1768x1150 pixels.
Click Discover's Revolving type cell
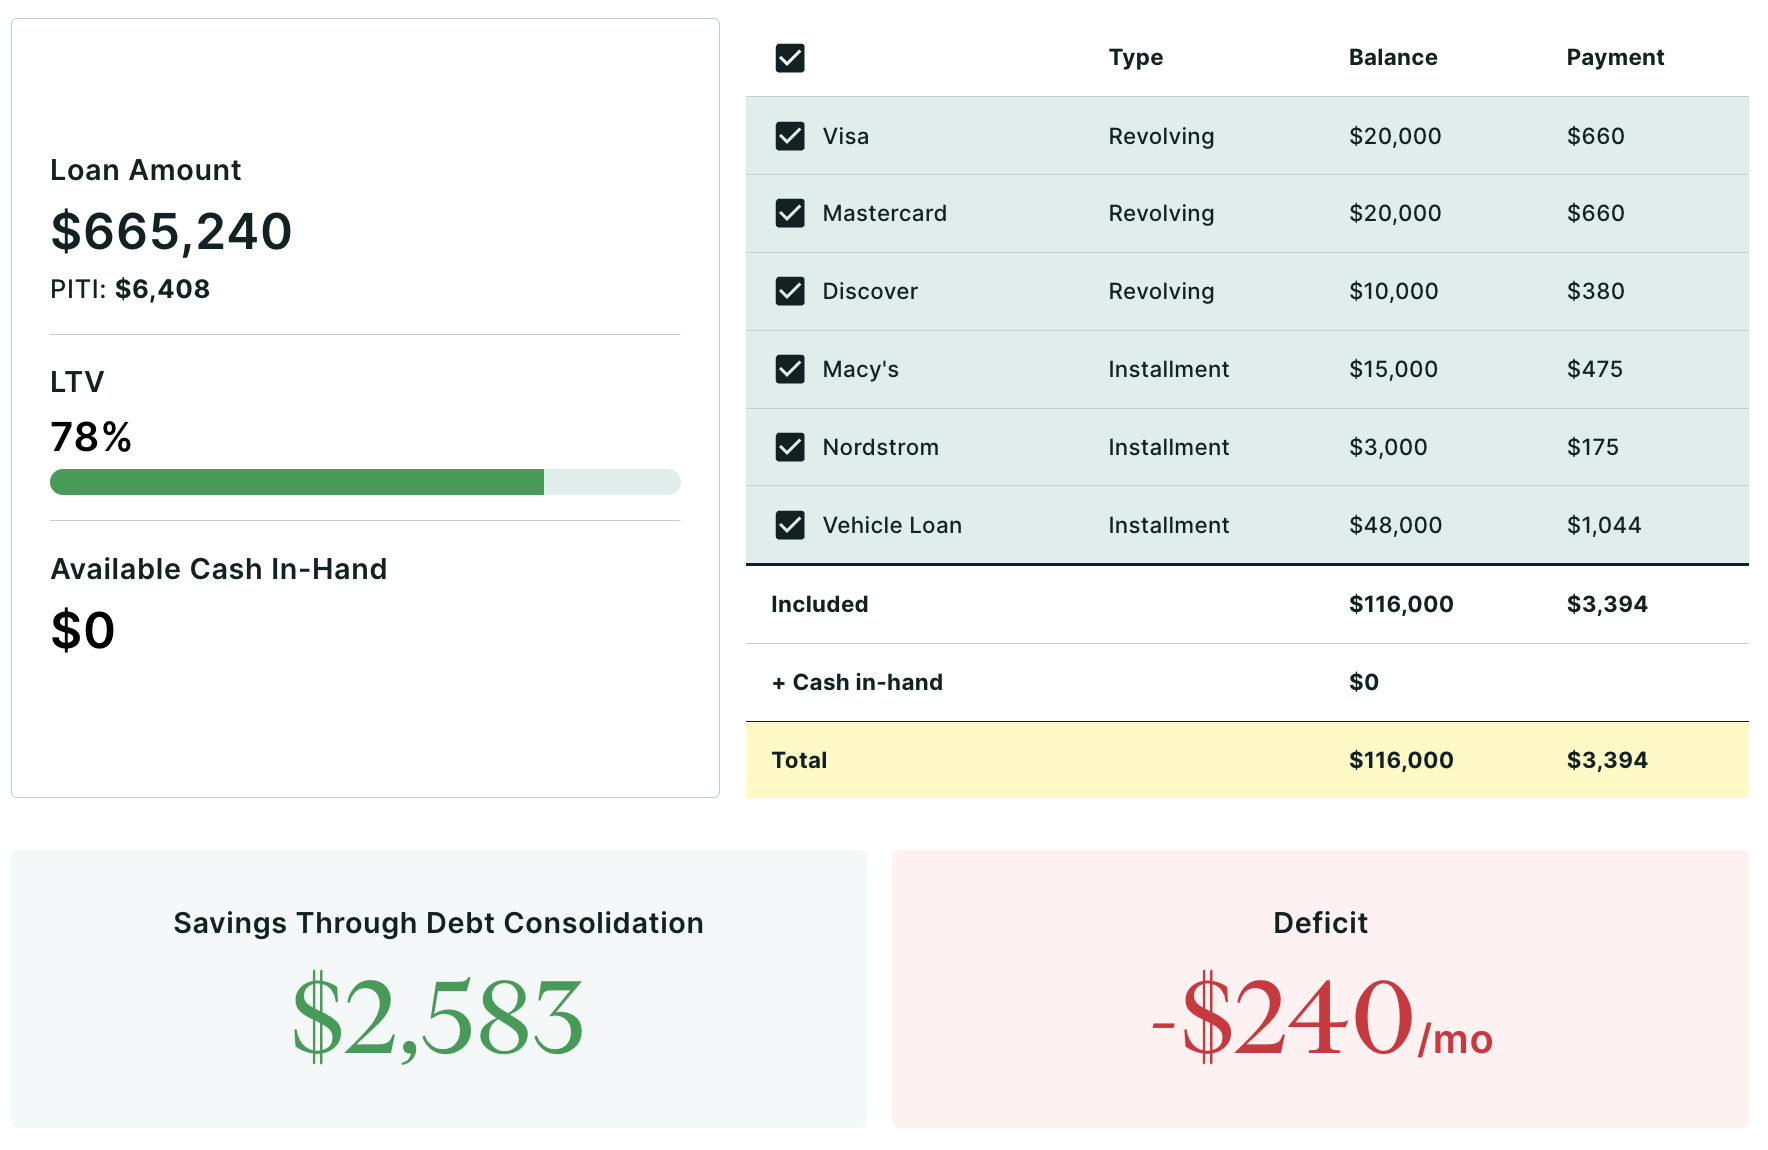click(x=1161, y=291)
